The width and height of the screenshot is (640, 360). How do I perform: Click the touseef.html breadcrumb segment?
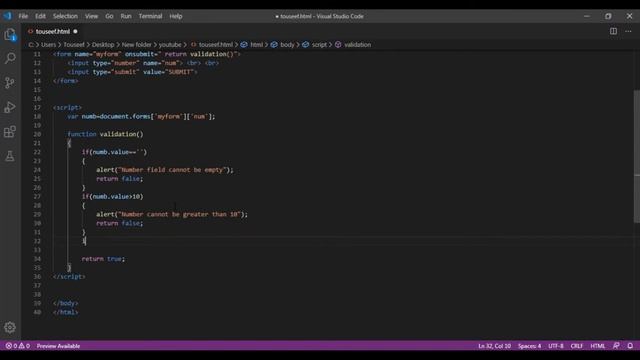212,45
